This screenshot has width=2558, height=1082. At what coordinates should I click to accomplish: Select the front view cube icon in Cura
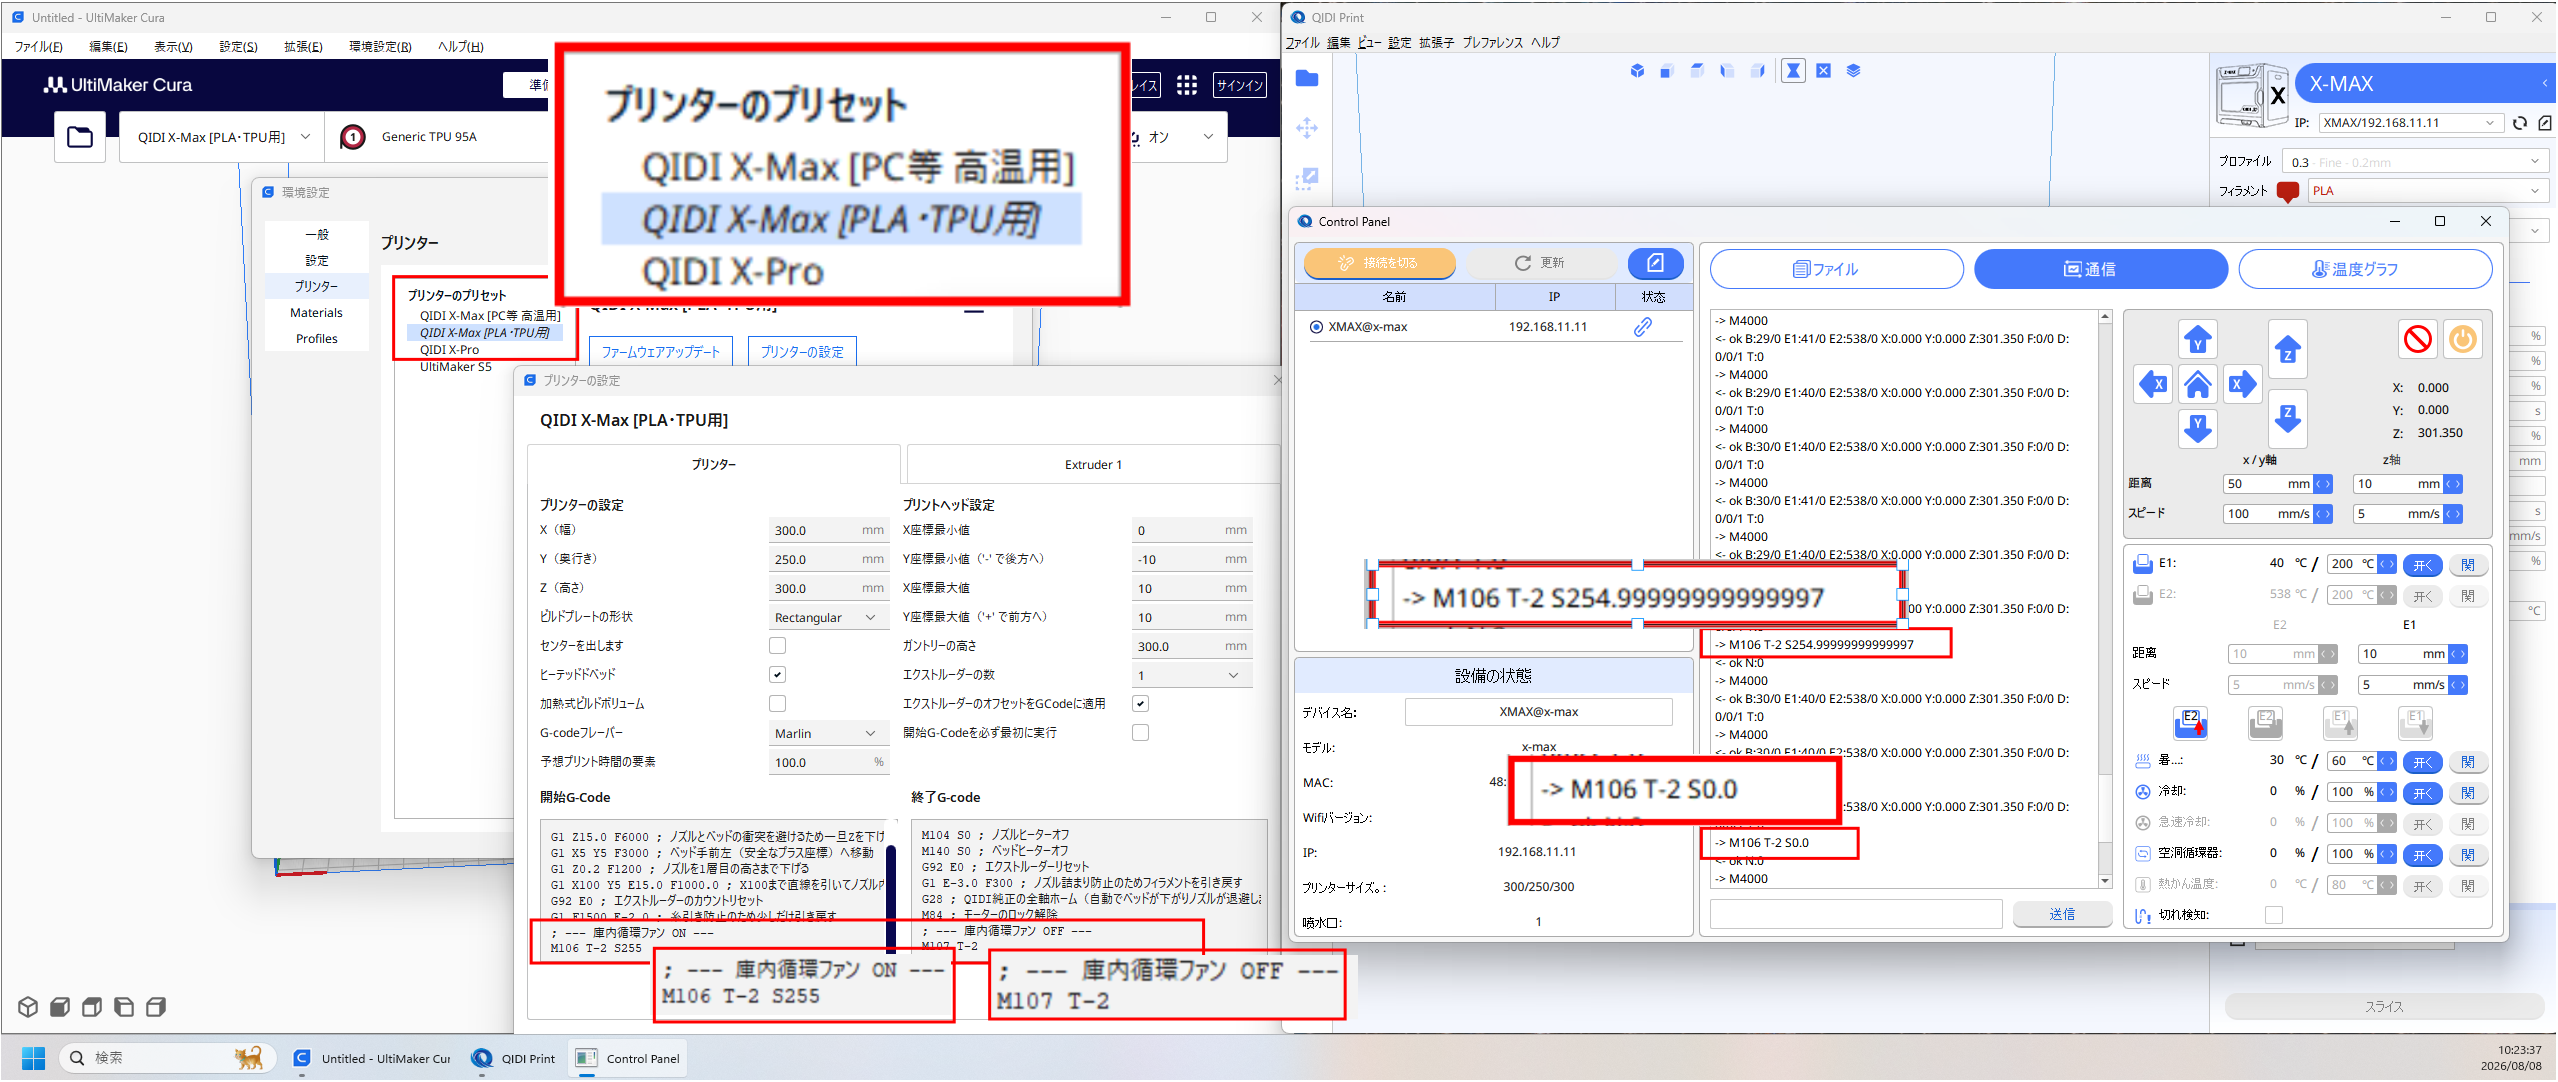60,1007
